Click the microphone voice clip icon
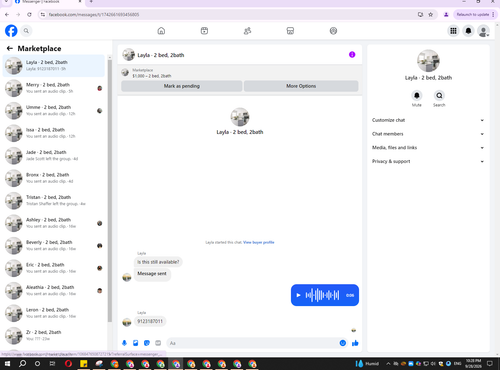The height and width of the screenshot is (370, 500). click(124, 343)
